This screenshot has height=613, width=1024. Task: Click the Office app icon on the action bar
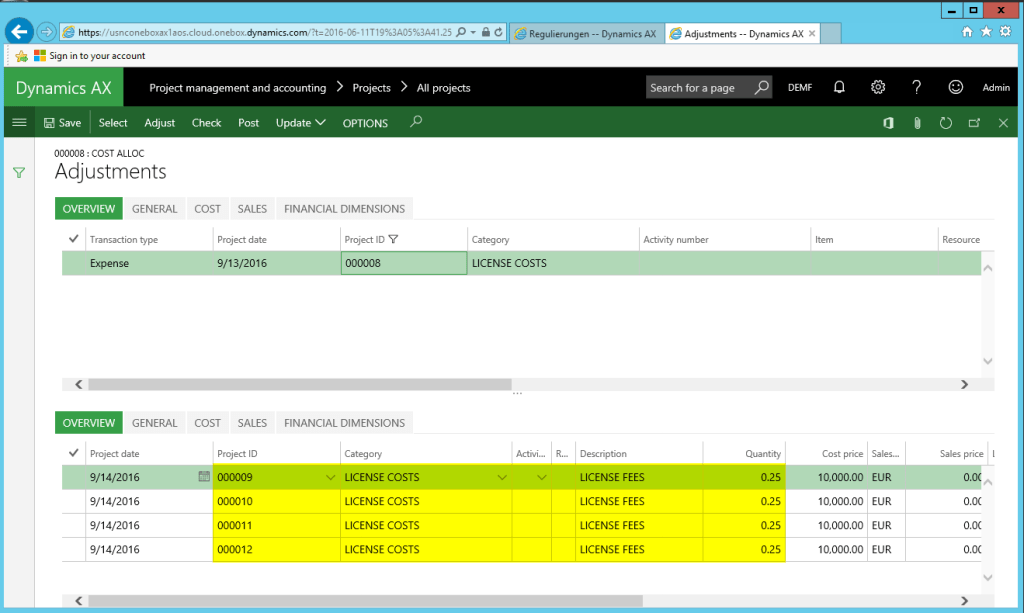pyautogui.click(x=888, y=122)
